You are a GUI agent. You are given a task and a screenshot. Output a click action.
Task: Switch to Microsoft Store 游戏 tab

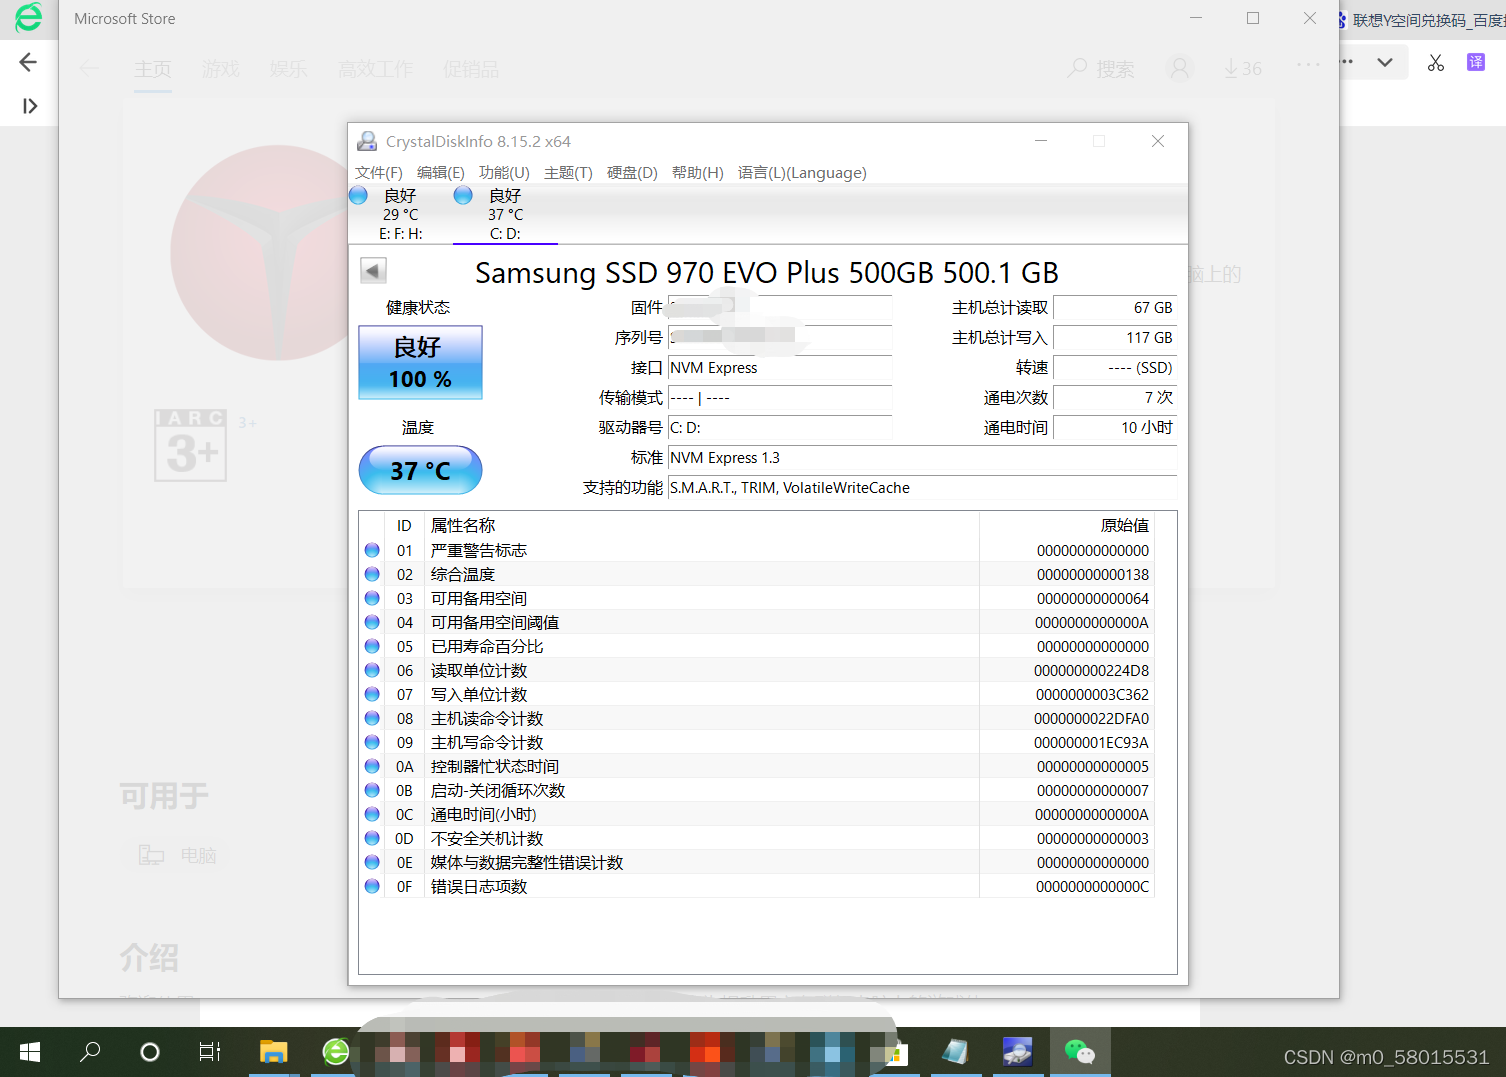(221, 69)
